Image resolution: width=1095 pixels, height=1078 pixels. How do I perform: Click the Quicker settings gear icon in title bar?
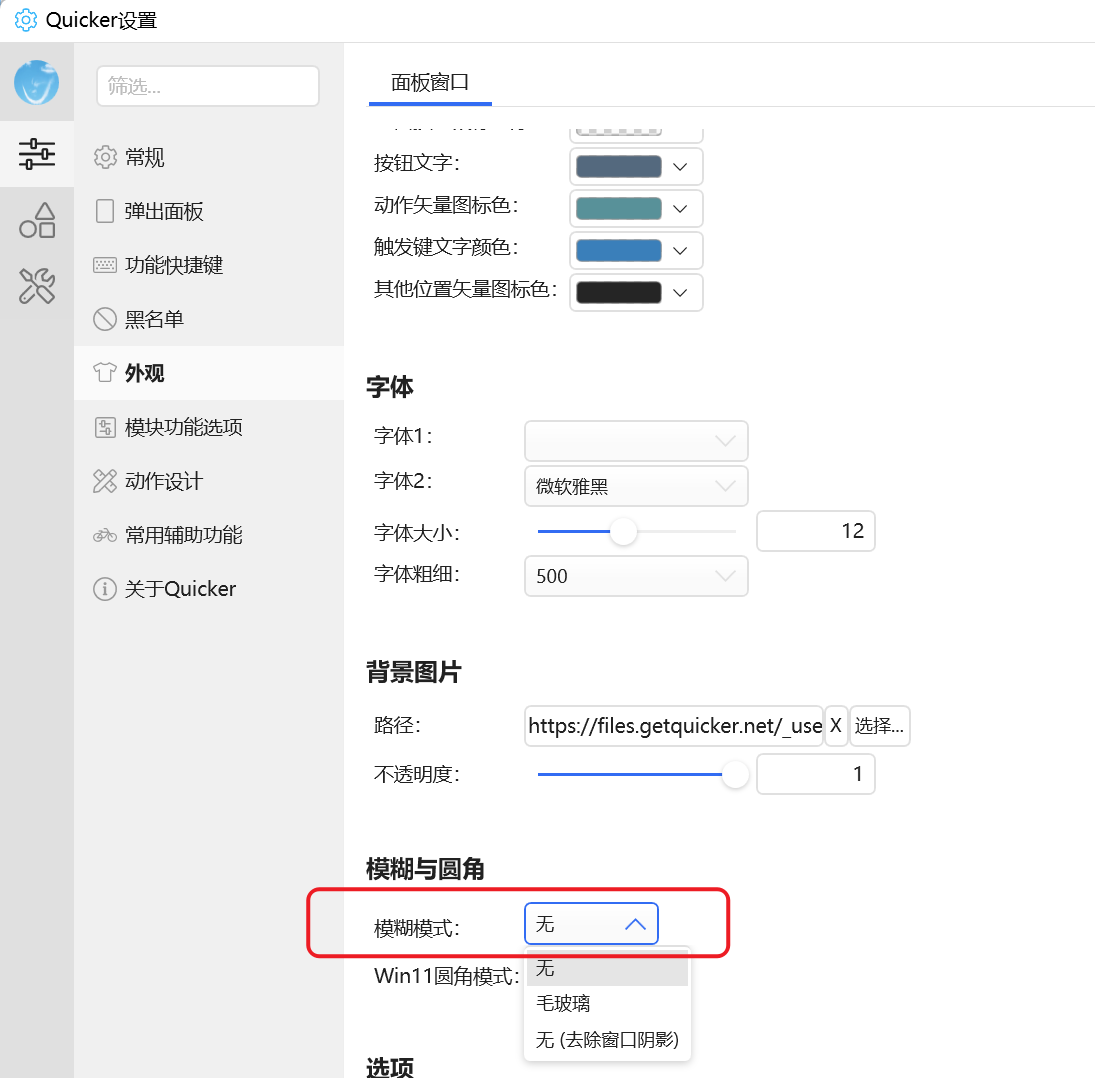(26, 20)
